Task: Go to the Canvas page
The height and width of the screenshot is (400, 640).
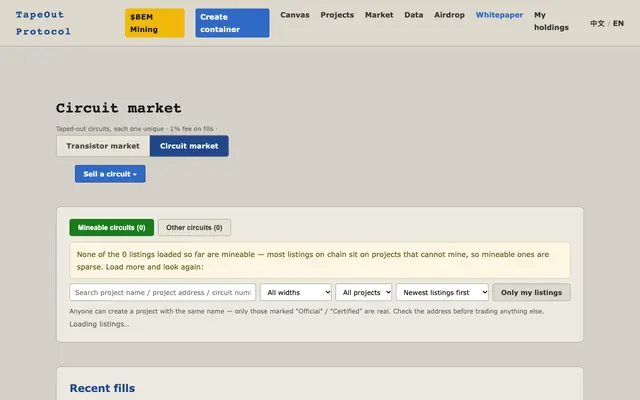Action: coord(295,15)
